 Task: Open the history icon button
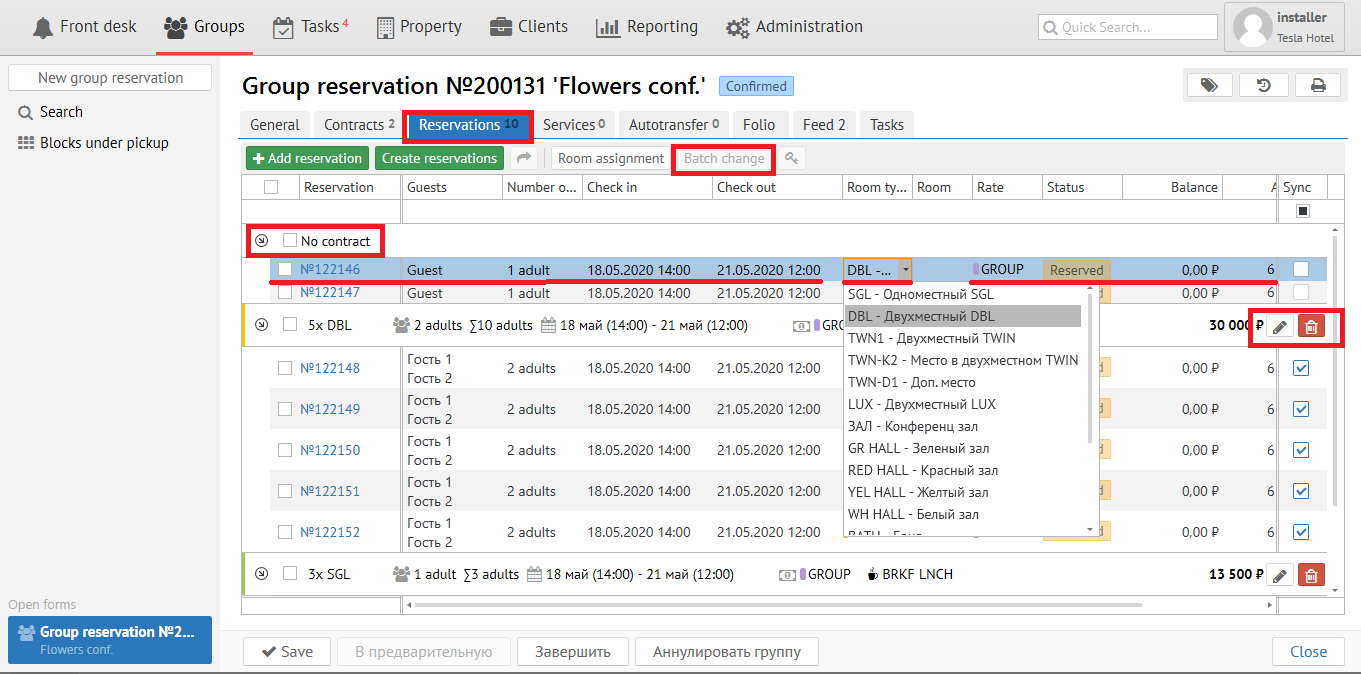tap(1264, 86)
